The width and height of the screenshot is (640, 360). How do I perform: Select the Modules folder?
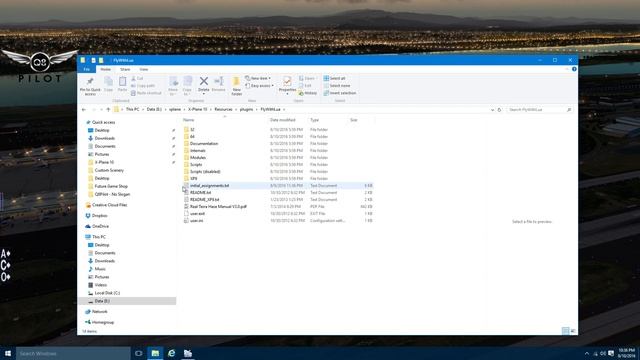(x=198, y=158)
